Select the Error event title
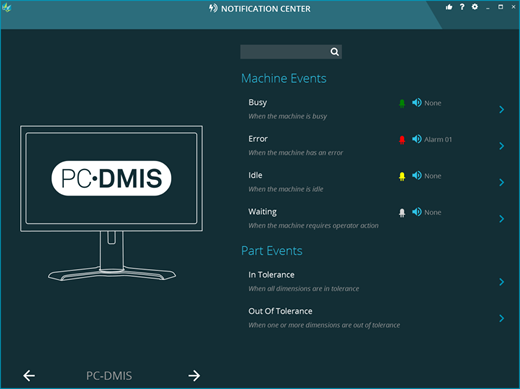This screenshot has height=389, width=520. pos(258,139)
